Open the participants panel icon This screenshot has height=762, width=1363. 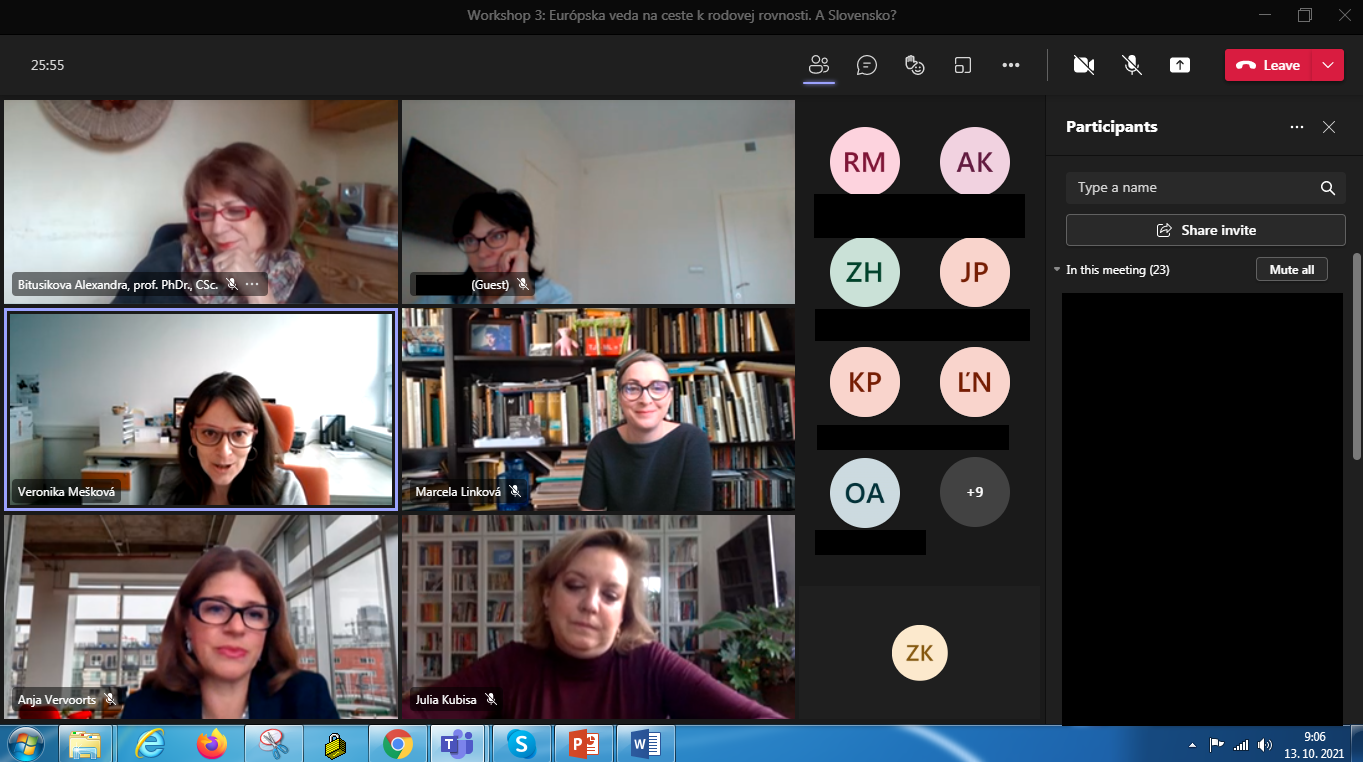pyautogui.click(x=819, y=65)
